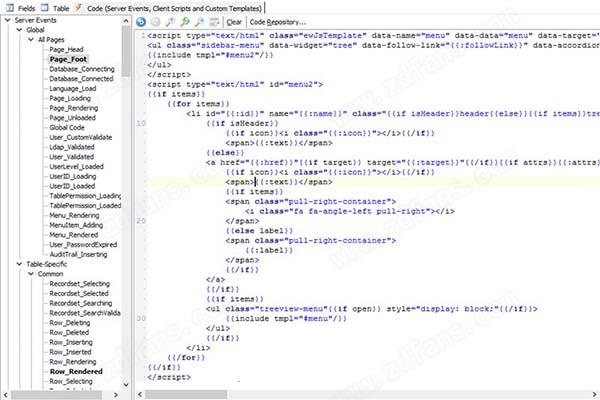This screenshot has width=600, height=400.
Task: Select the User_PasswordExpired event
Action: tap(83, 245)
